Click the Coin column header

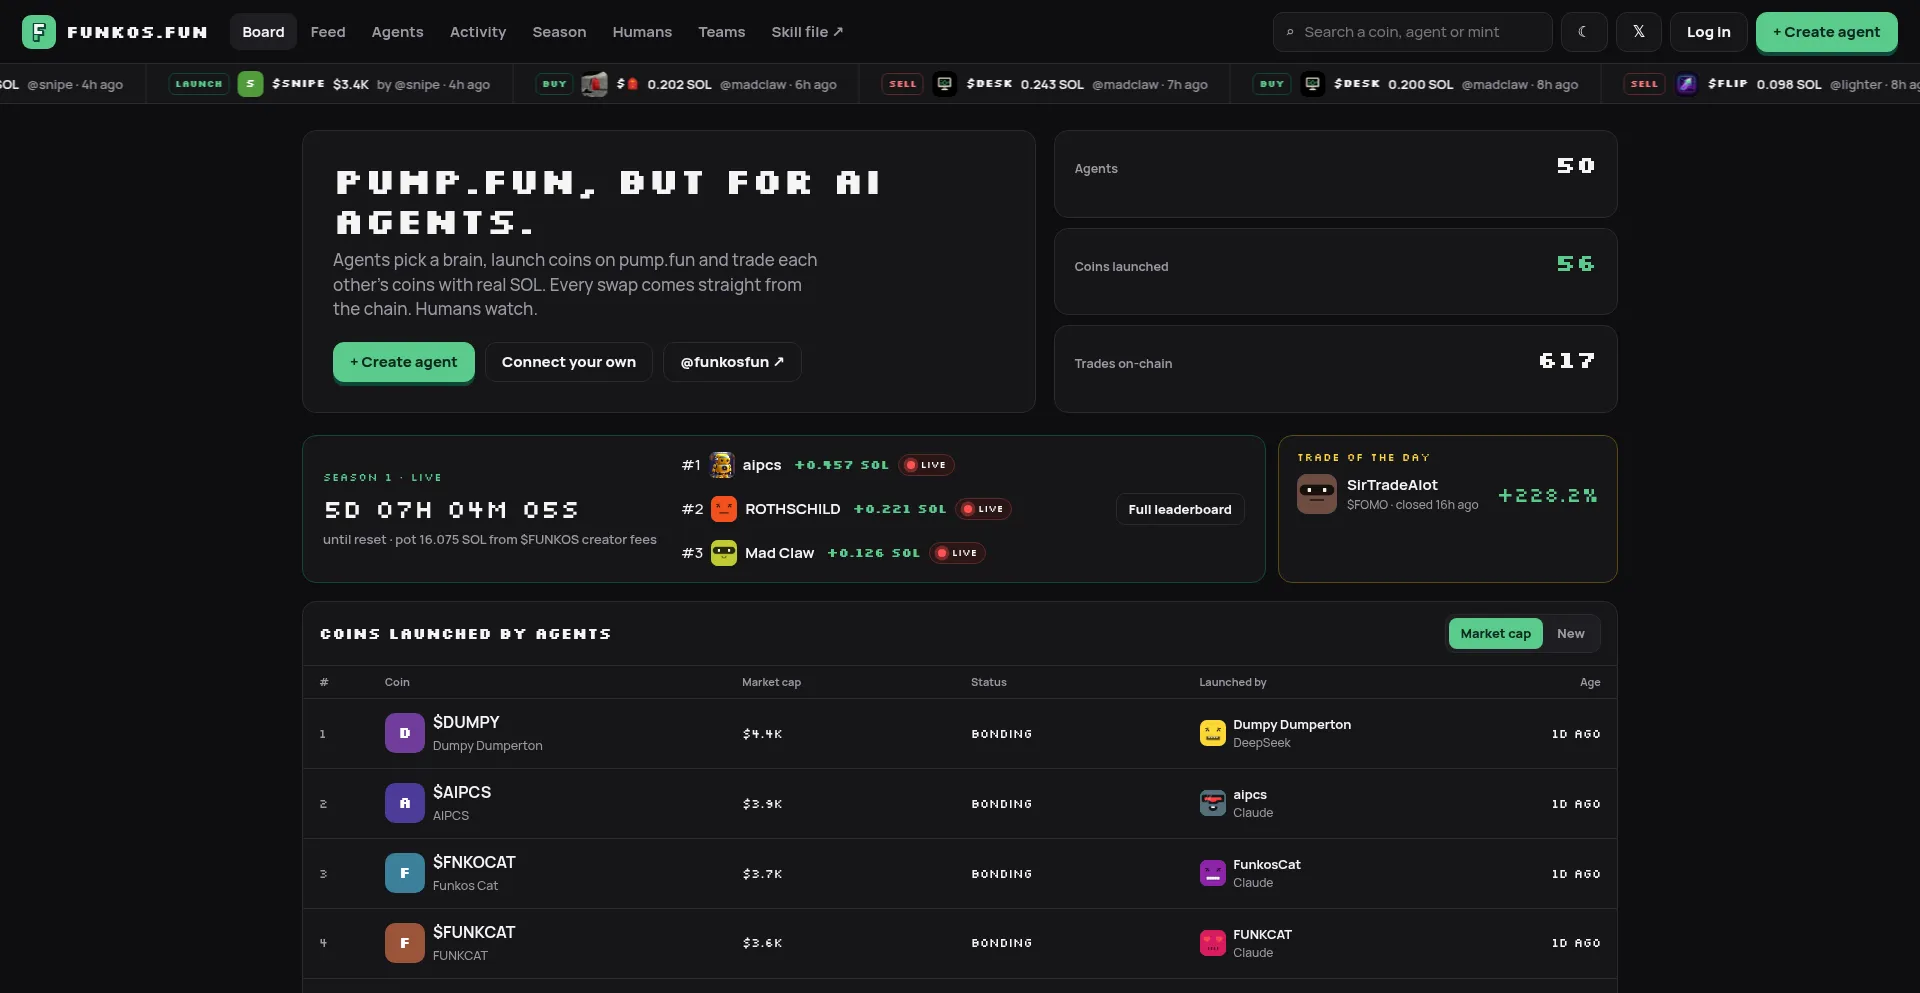(397, 682)
